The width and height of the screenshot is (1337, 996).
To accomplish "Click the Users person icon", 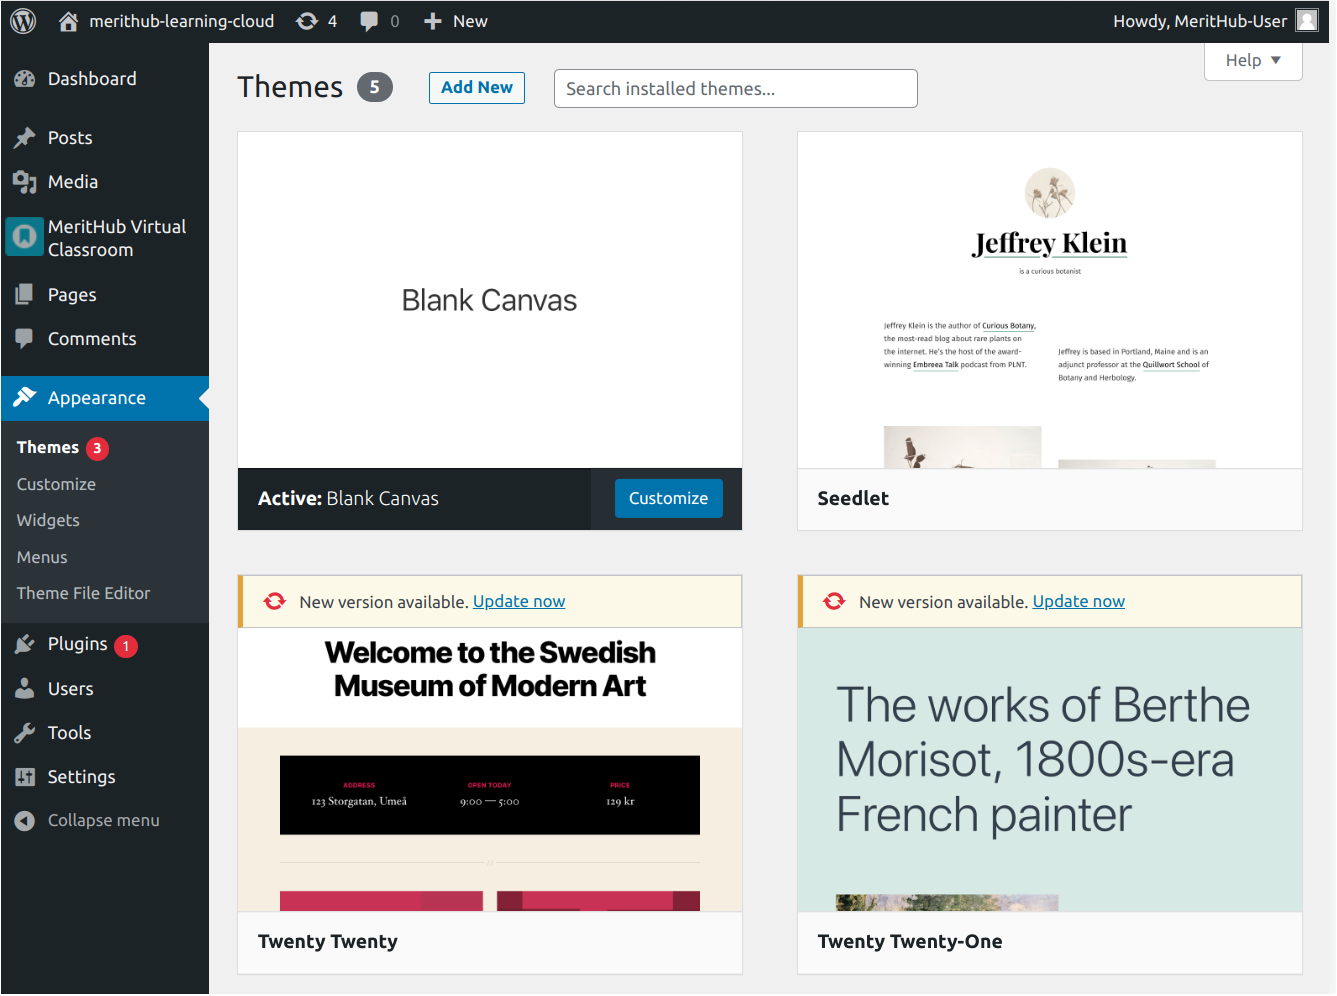I will tap(25, 689).
